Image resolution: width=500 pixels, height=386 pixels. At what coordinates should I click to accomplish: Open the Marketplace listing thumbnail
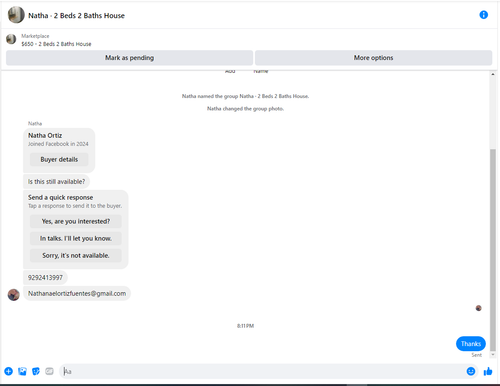tap(11, 39)
